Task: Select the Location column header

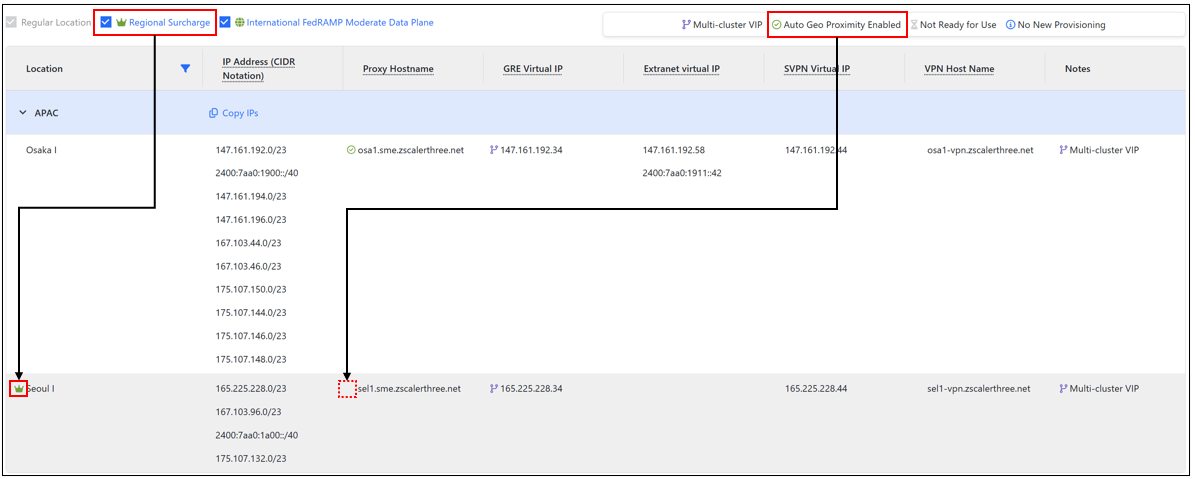Action: 44,69
